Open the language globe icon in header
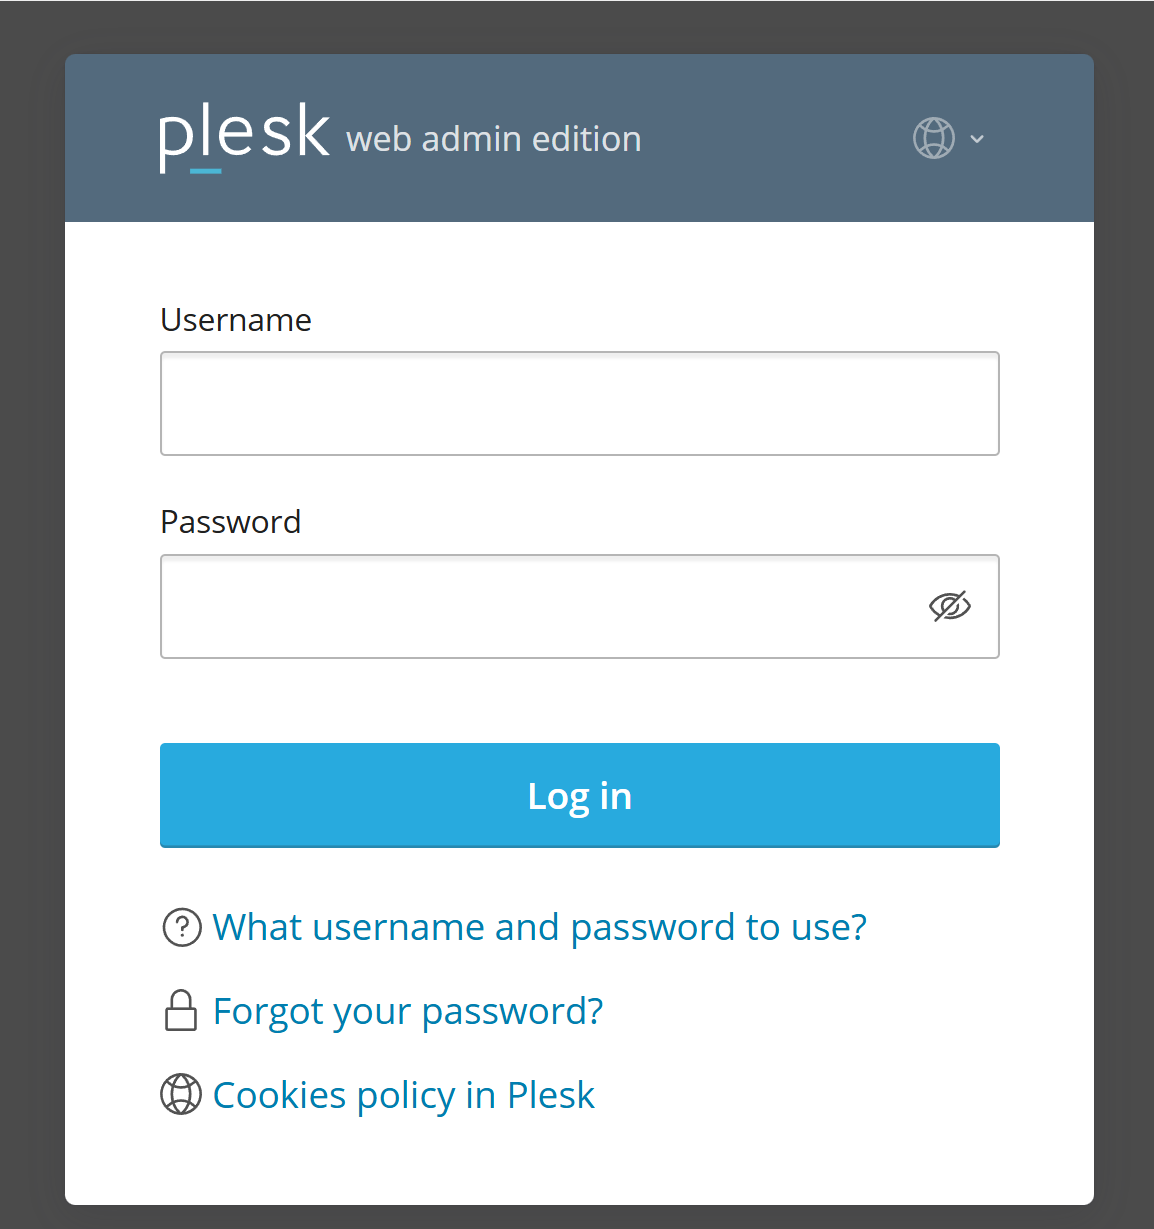This screenshot has width=1154, height=1229. tap(934, 138)
